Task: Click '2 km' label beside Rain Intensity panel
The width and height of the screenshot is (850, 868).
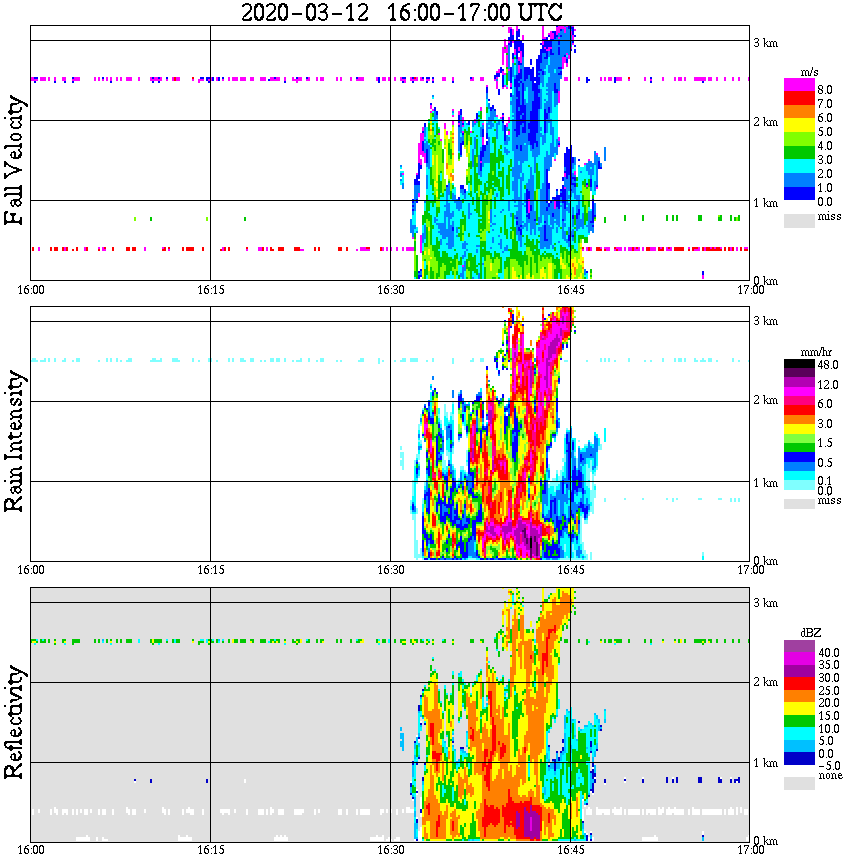Action: [765, 400]
